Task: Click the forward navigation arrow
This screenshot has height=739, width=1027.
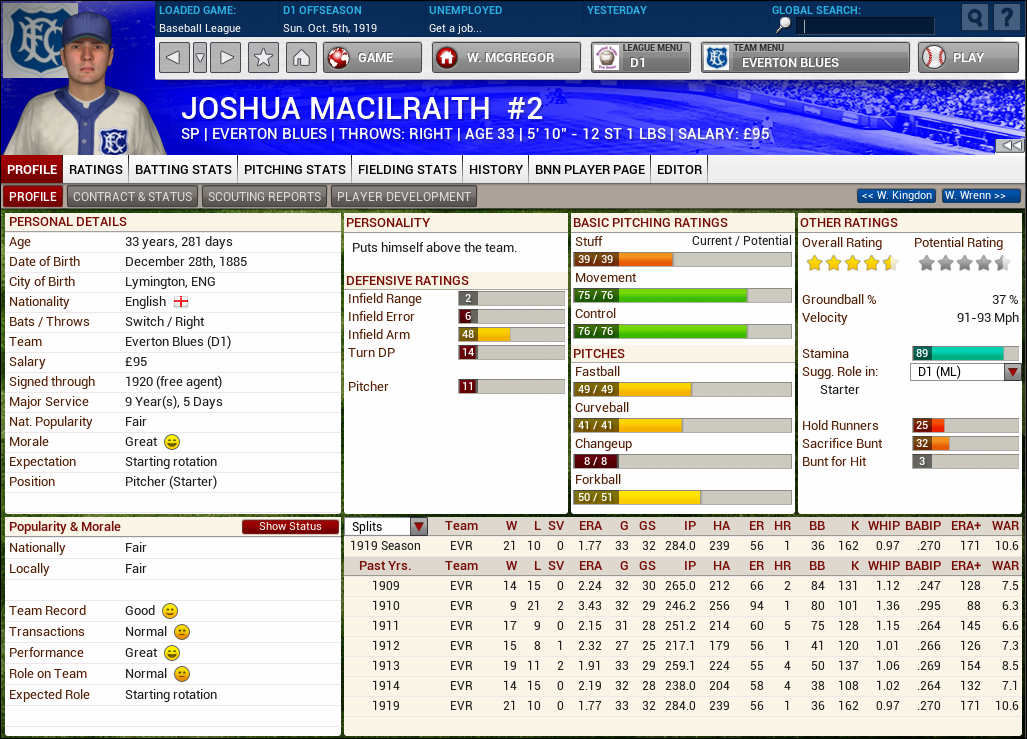Action: (x=226, y=58)
